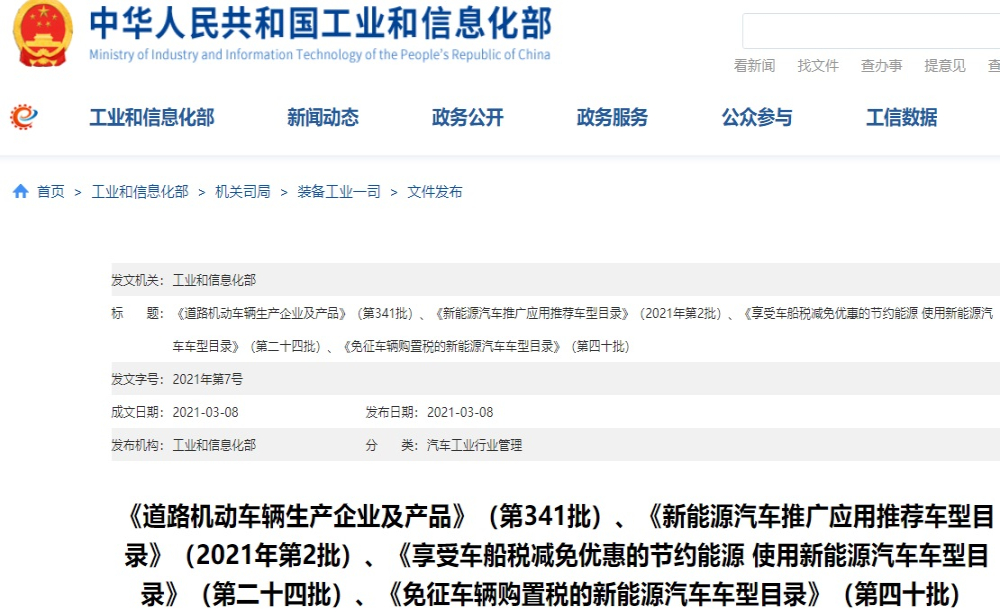Screen dimensions: 1000x616
Task: Open the 工业和信息化部 main menu
Action: click(152, 117)
